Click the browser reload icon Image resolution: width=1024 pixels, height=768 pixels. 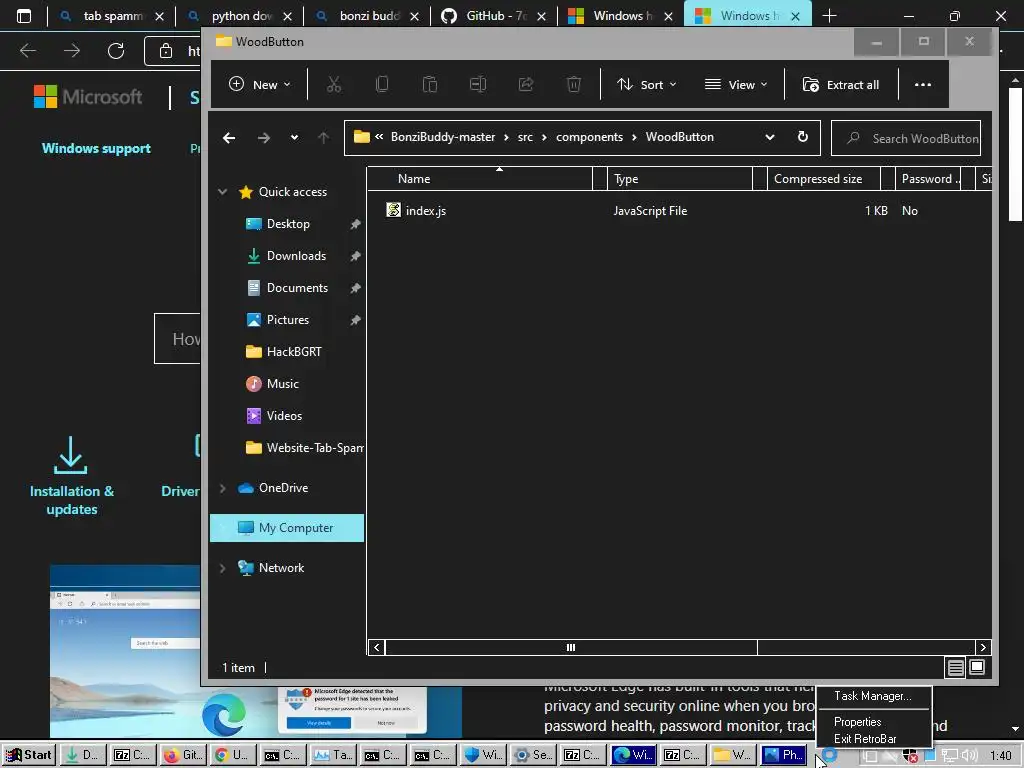point(116,50)
